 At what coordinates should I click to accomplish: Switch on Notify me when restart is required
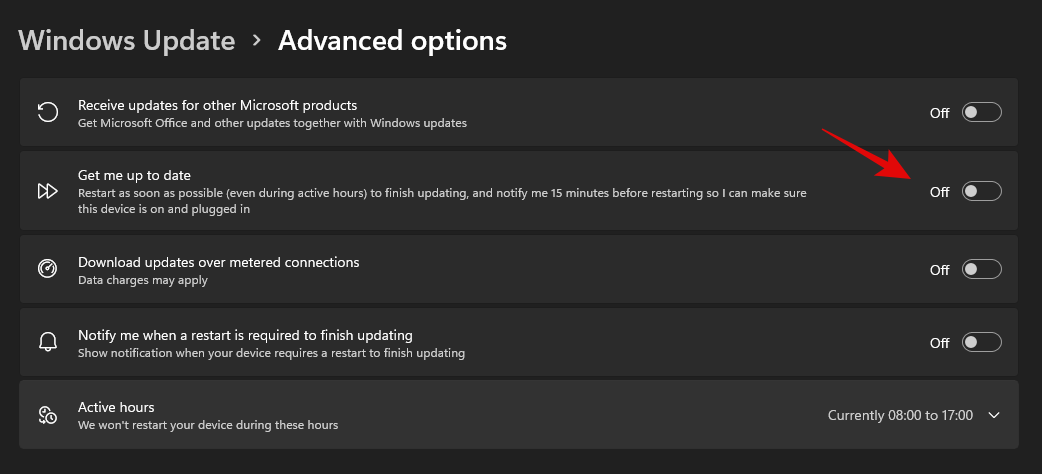pos(981,343)
